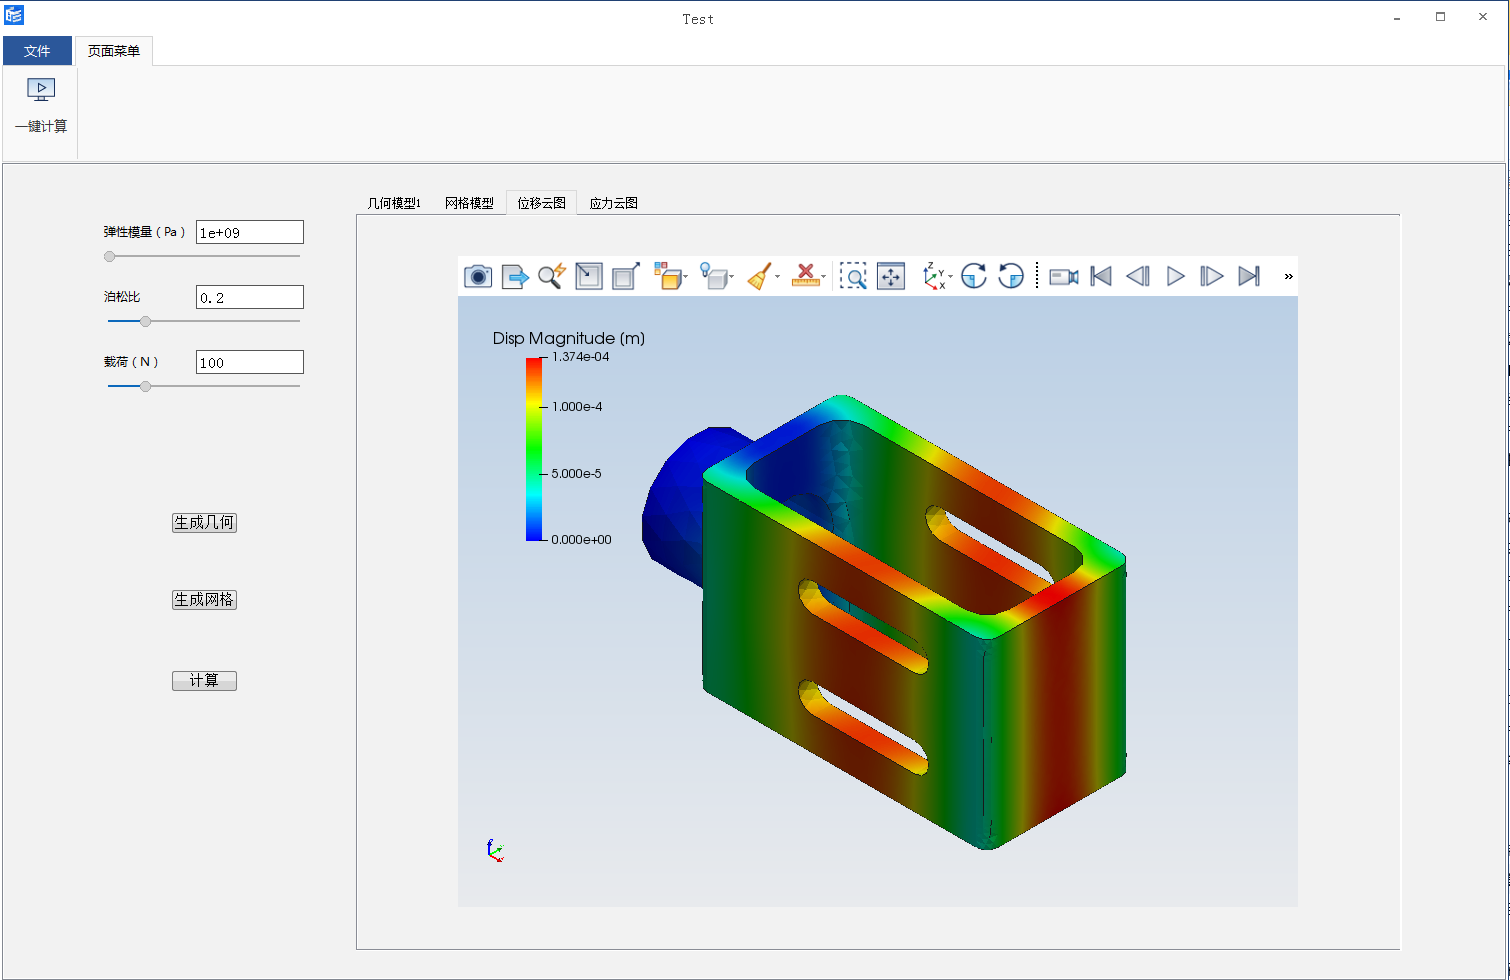Viewport: 1510px width, 980px height.
Task: Click the zoom-to-box magnifier icon
Action: [853, 276]
